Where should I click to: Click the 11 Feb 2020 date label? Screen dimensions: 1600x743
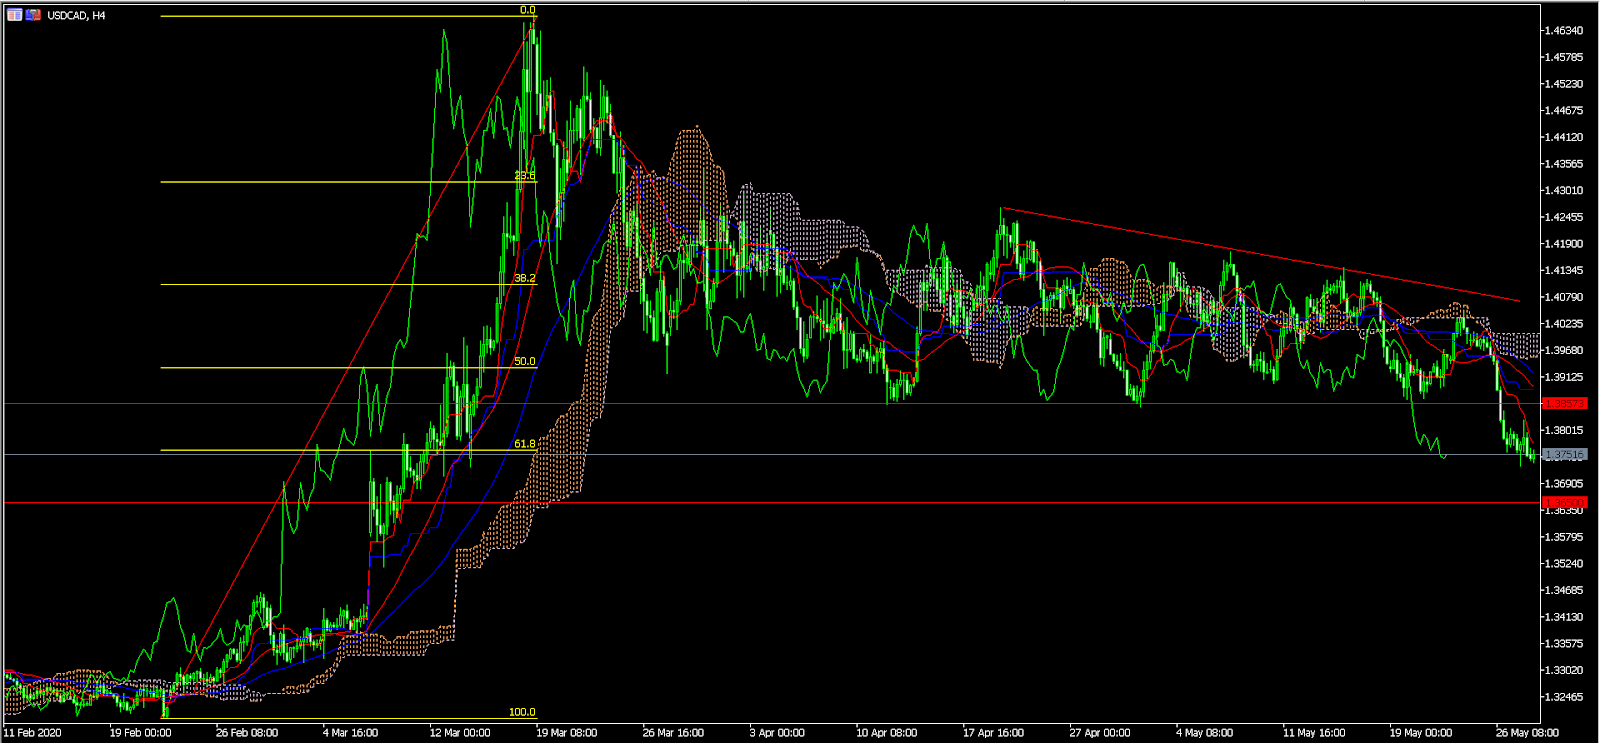point(33,733)
